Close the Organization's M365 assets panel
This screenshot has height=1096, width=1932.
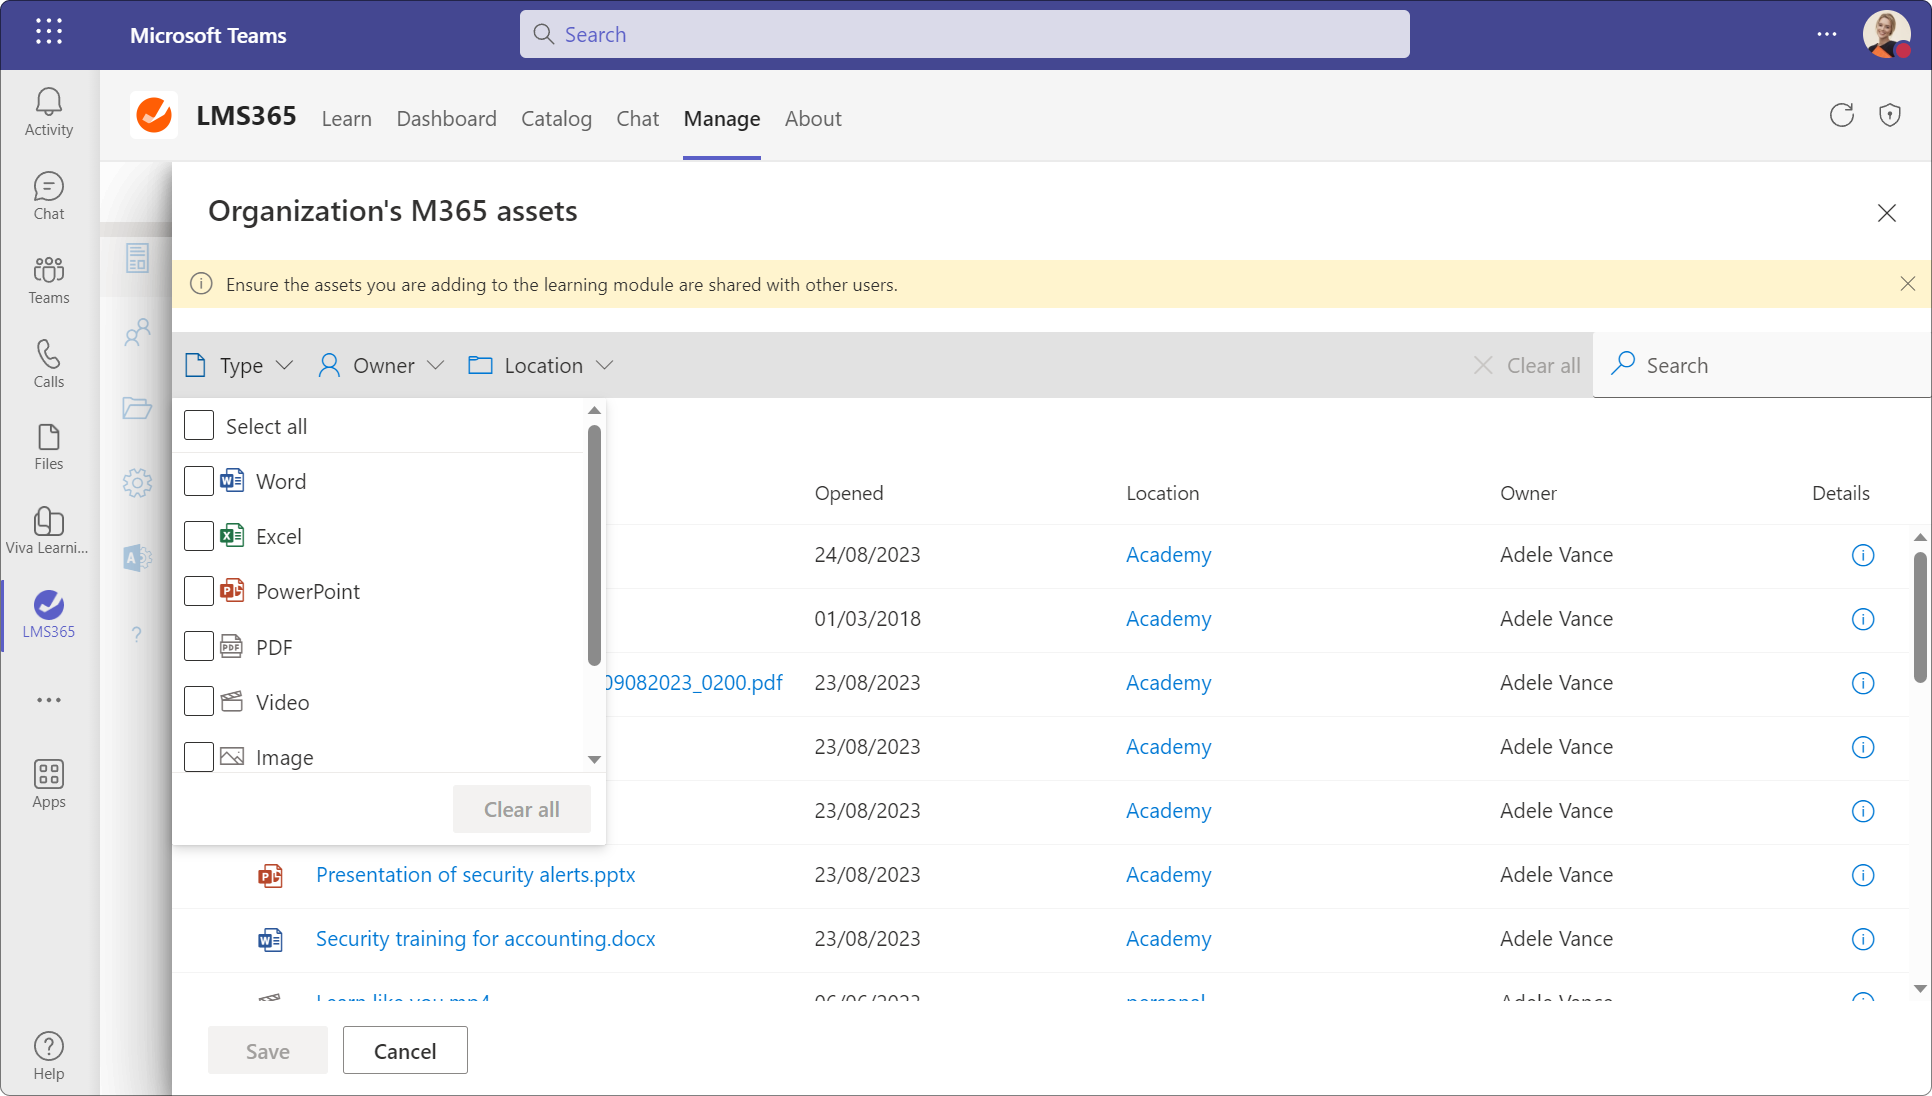point(1887,213)
